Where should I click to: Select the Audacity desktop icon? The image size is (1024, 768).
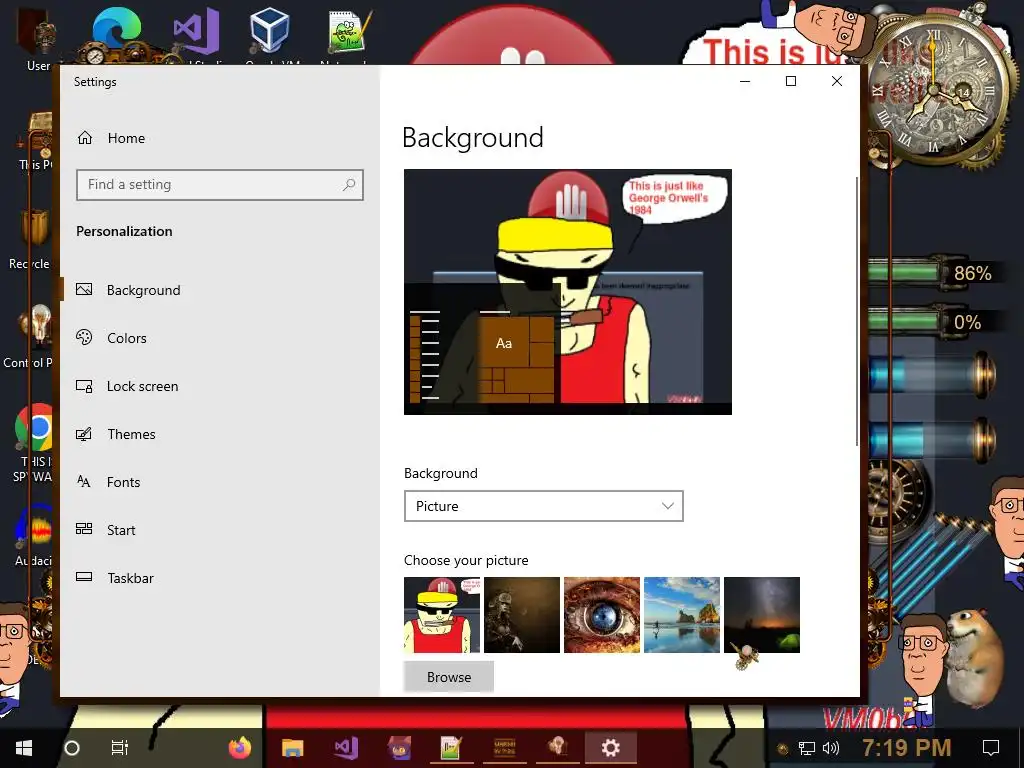(x=35, y=534)
